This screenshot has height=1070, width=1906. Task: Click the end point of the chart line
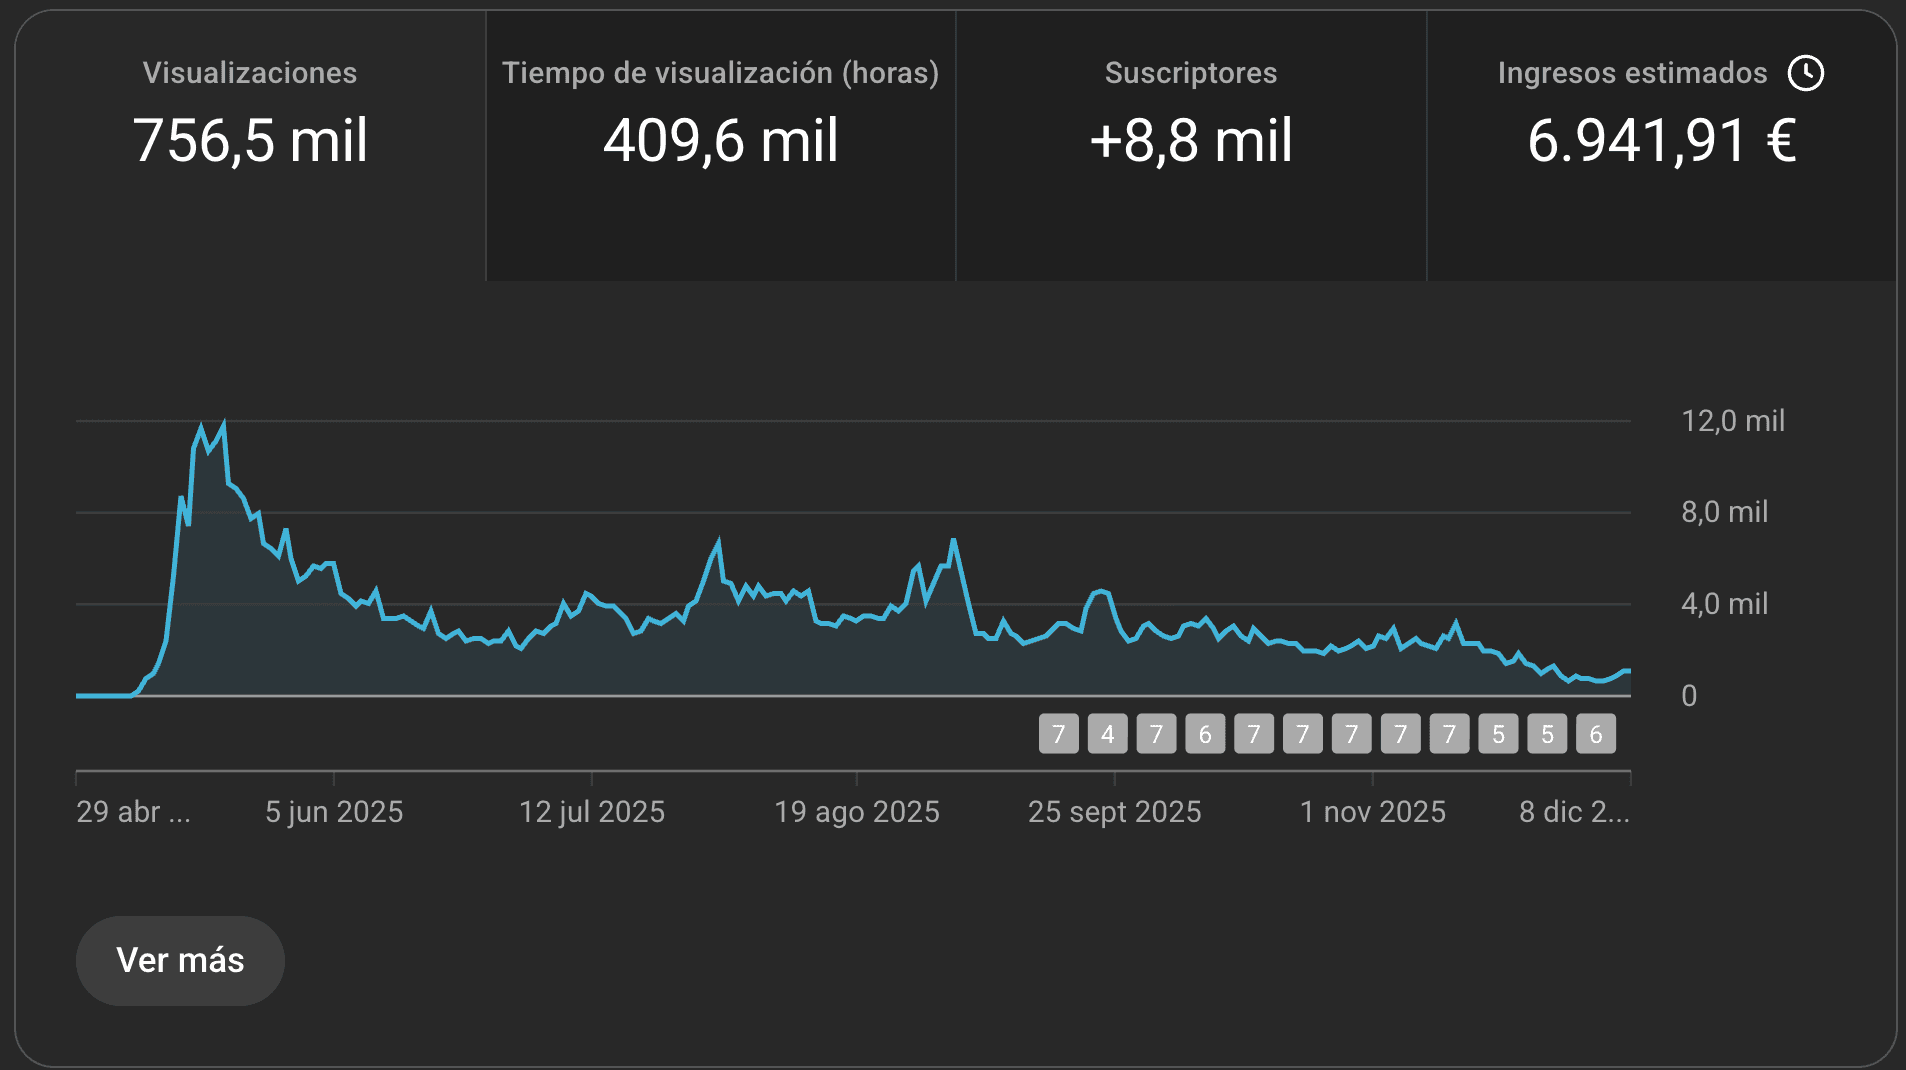coord(1629,671)
